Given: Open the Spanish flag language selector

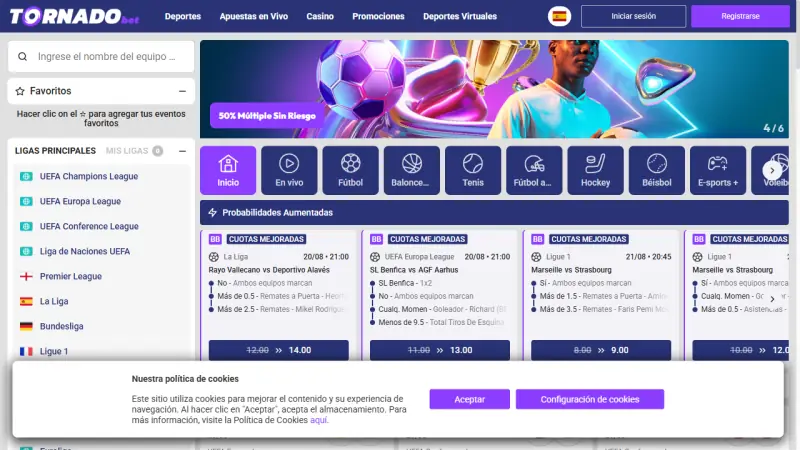Looking at the screenshot, I should (x=560, y=16).
